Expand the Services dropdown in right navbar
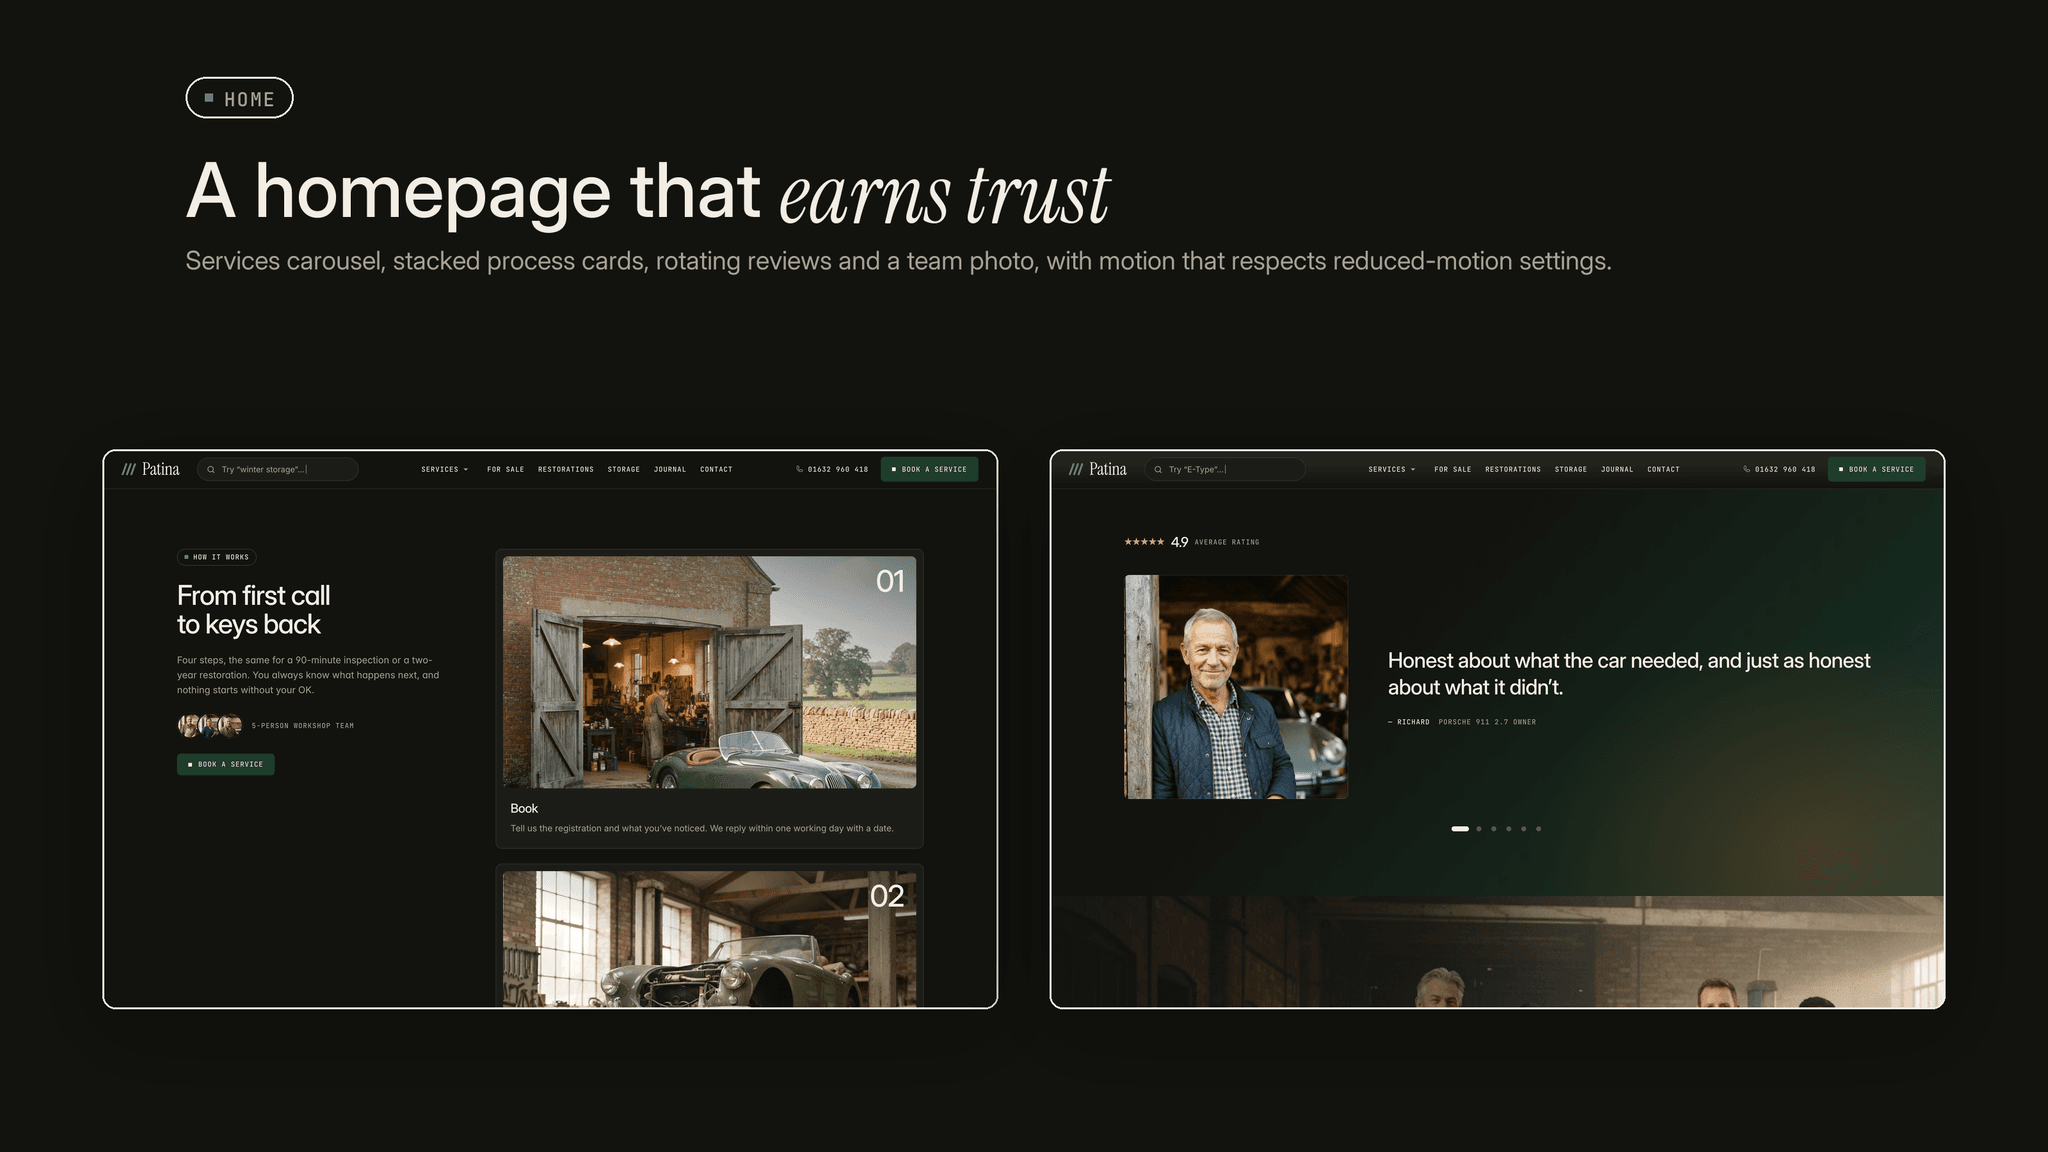2048x1152 pixels. [1391, 470]
